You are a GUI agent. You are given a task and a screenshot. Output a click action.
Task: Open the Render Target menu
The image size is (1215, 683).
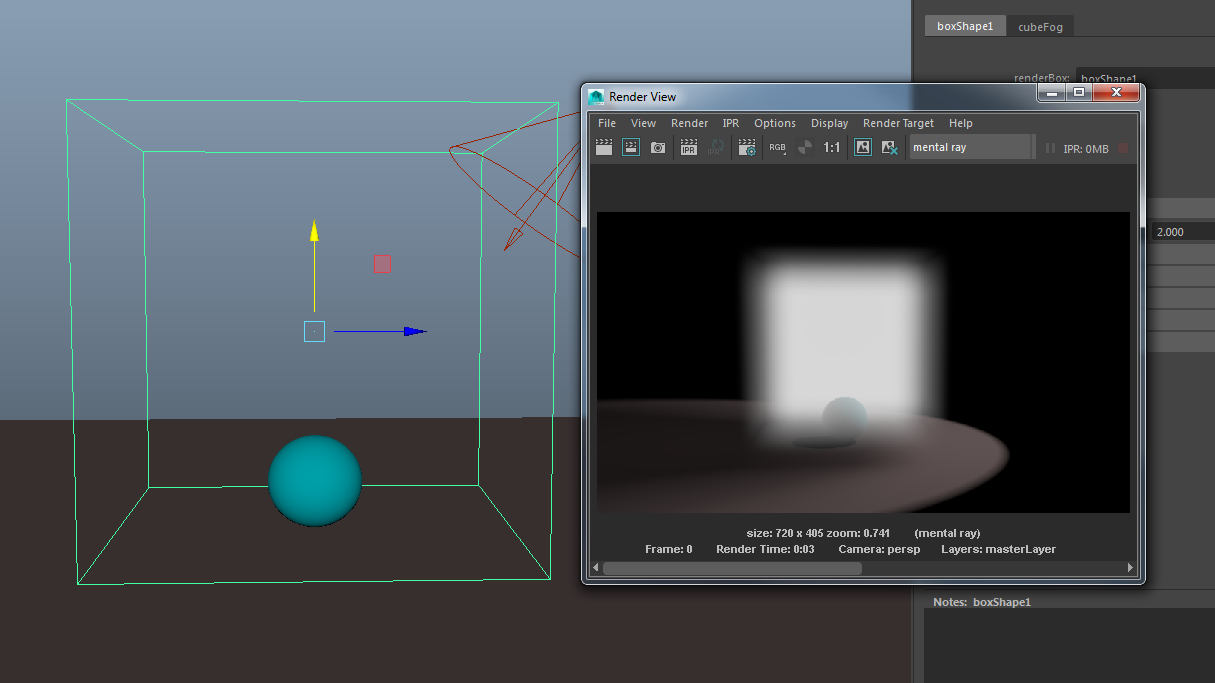pyautogui.click(x=898, y=123)
